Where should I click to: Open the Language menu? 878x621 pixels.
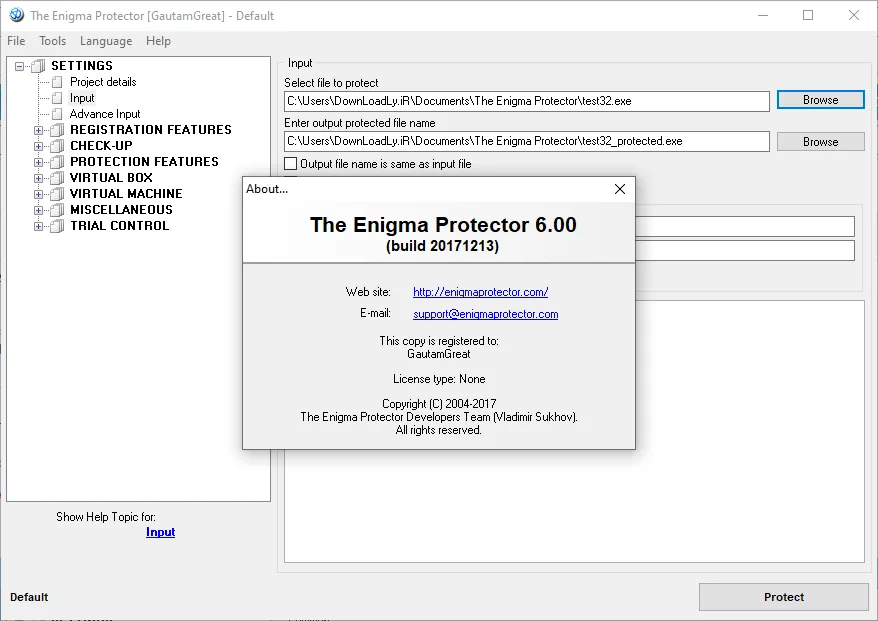pos(106,41)
